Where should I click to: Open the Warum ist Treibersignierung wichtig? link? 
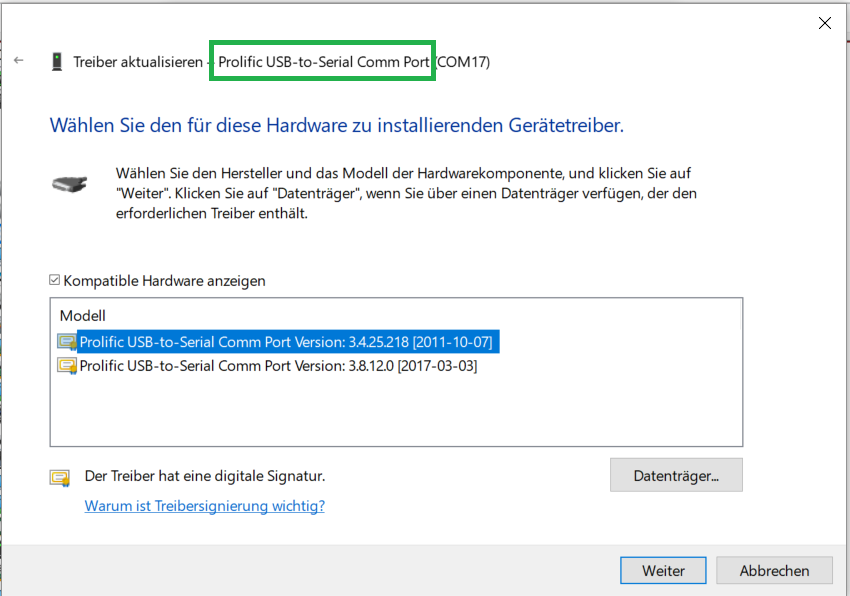click(x=204, y=505)
